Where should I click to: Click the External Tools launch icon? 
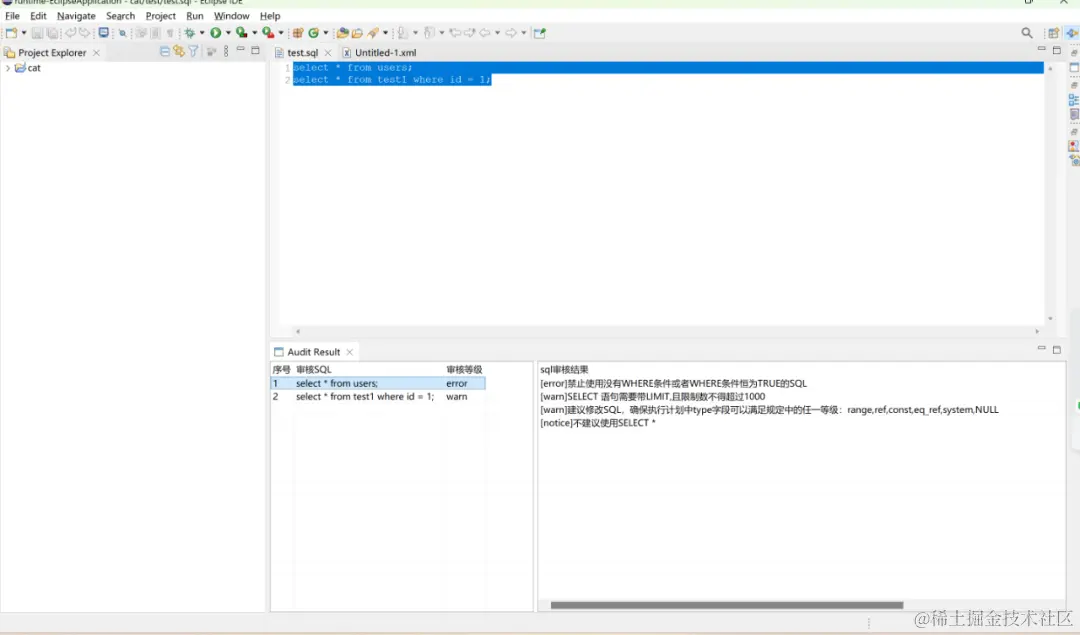tap(268, 32)
